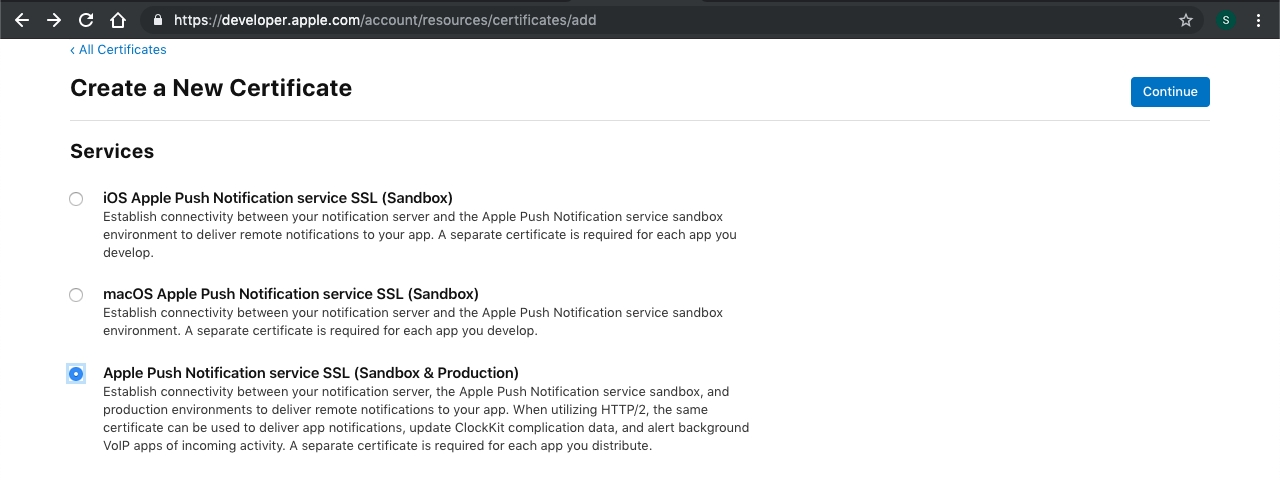The height and width of the screenshot is (480, 1280).
Task: Open Chrome's three-dot menu
Action: point(1258,20)
